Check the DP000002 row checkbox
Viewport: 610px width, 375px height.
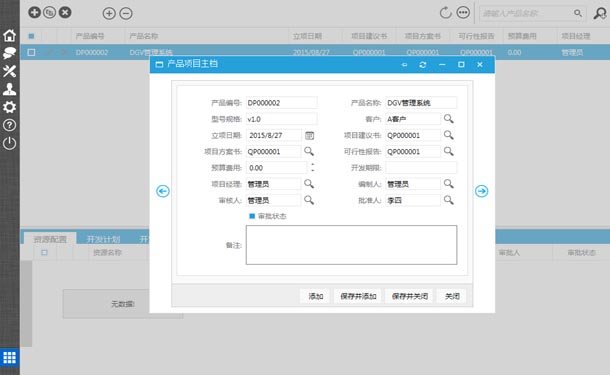click(x=32, y=52)
